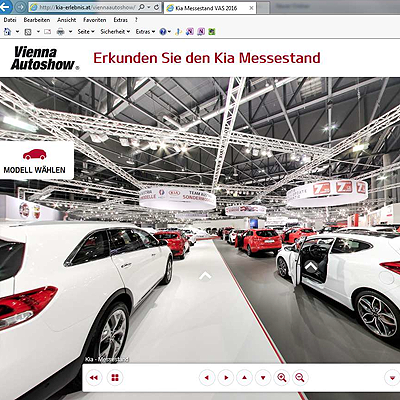The height and width of the screenshot is (400, 400).
Task: Zoom out with the magnifier minus button
Action: 300,378
